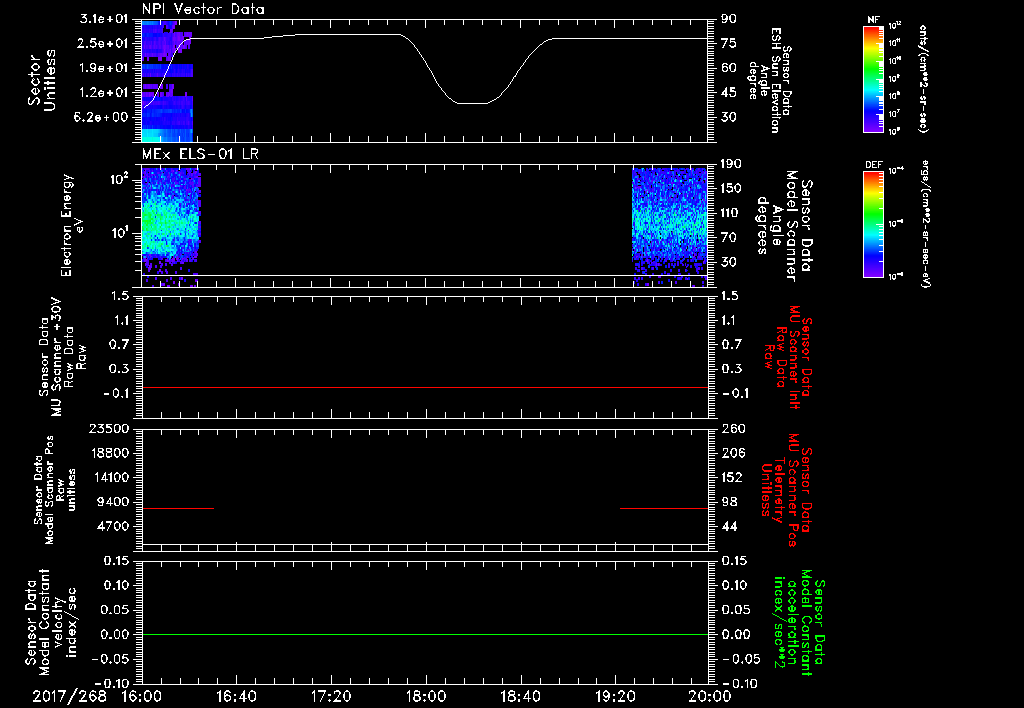Click "0.10" on the right acceleration axis
The width and height of the screenshot is (1024, 708).
(x=735, y=585)
